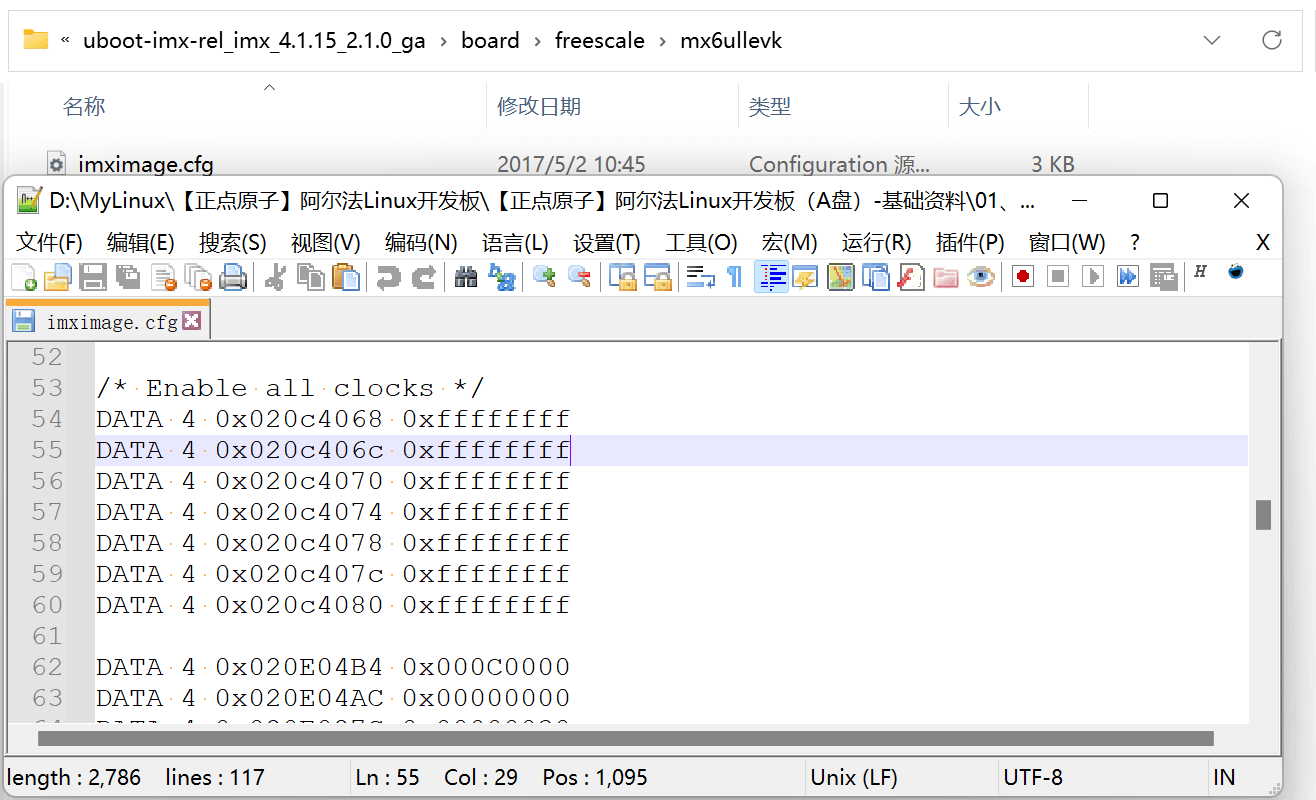Expand the Explorer address bar history dropdown
The width and height of the screenshot is (1316, 800).
point(1212,41)
